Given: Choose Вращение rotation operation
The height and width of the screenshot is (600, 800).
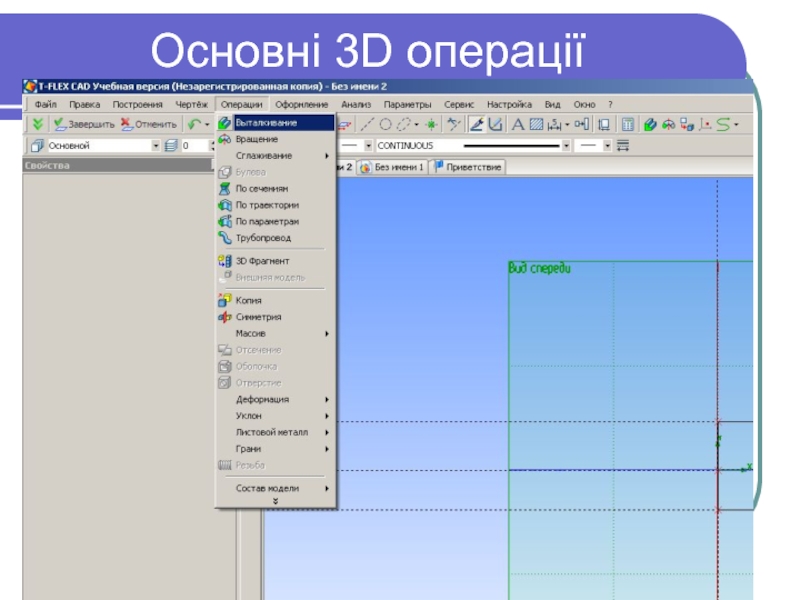Looking at the screenshot, I should (x=257, y=139).
